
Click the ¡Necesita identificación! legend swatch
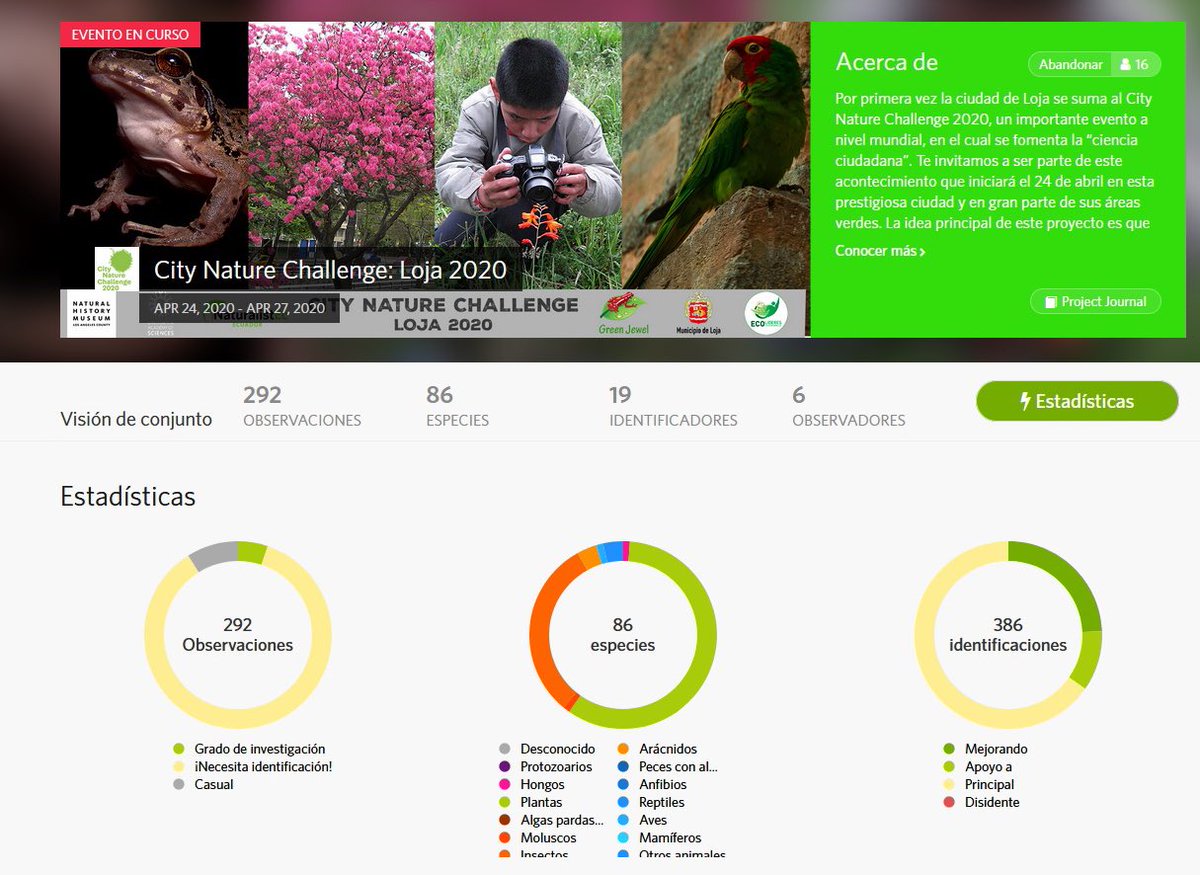coord(179,767)
